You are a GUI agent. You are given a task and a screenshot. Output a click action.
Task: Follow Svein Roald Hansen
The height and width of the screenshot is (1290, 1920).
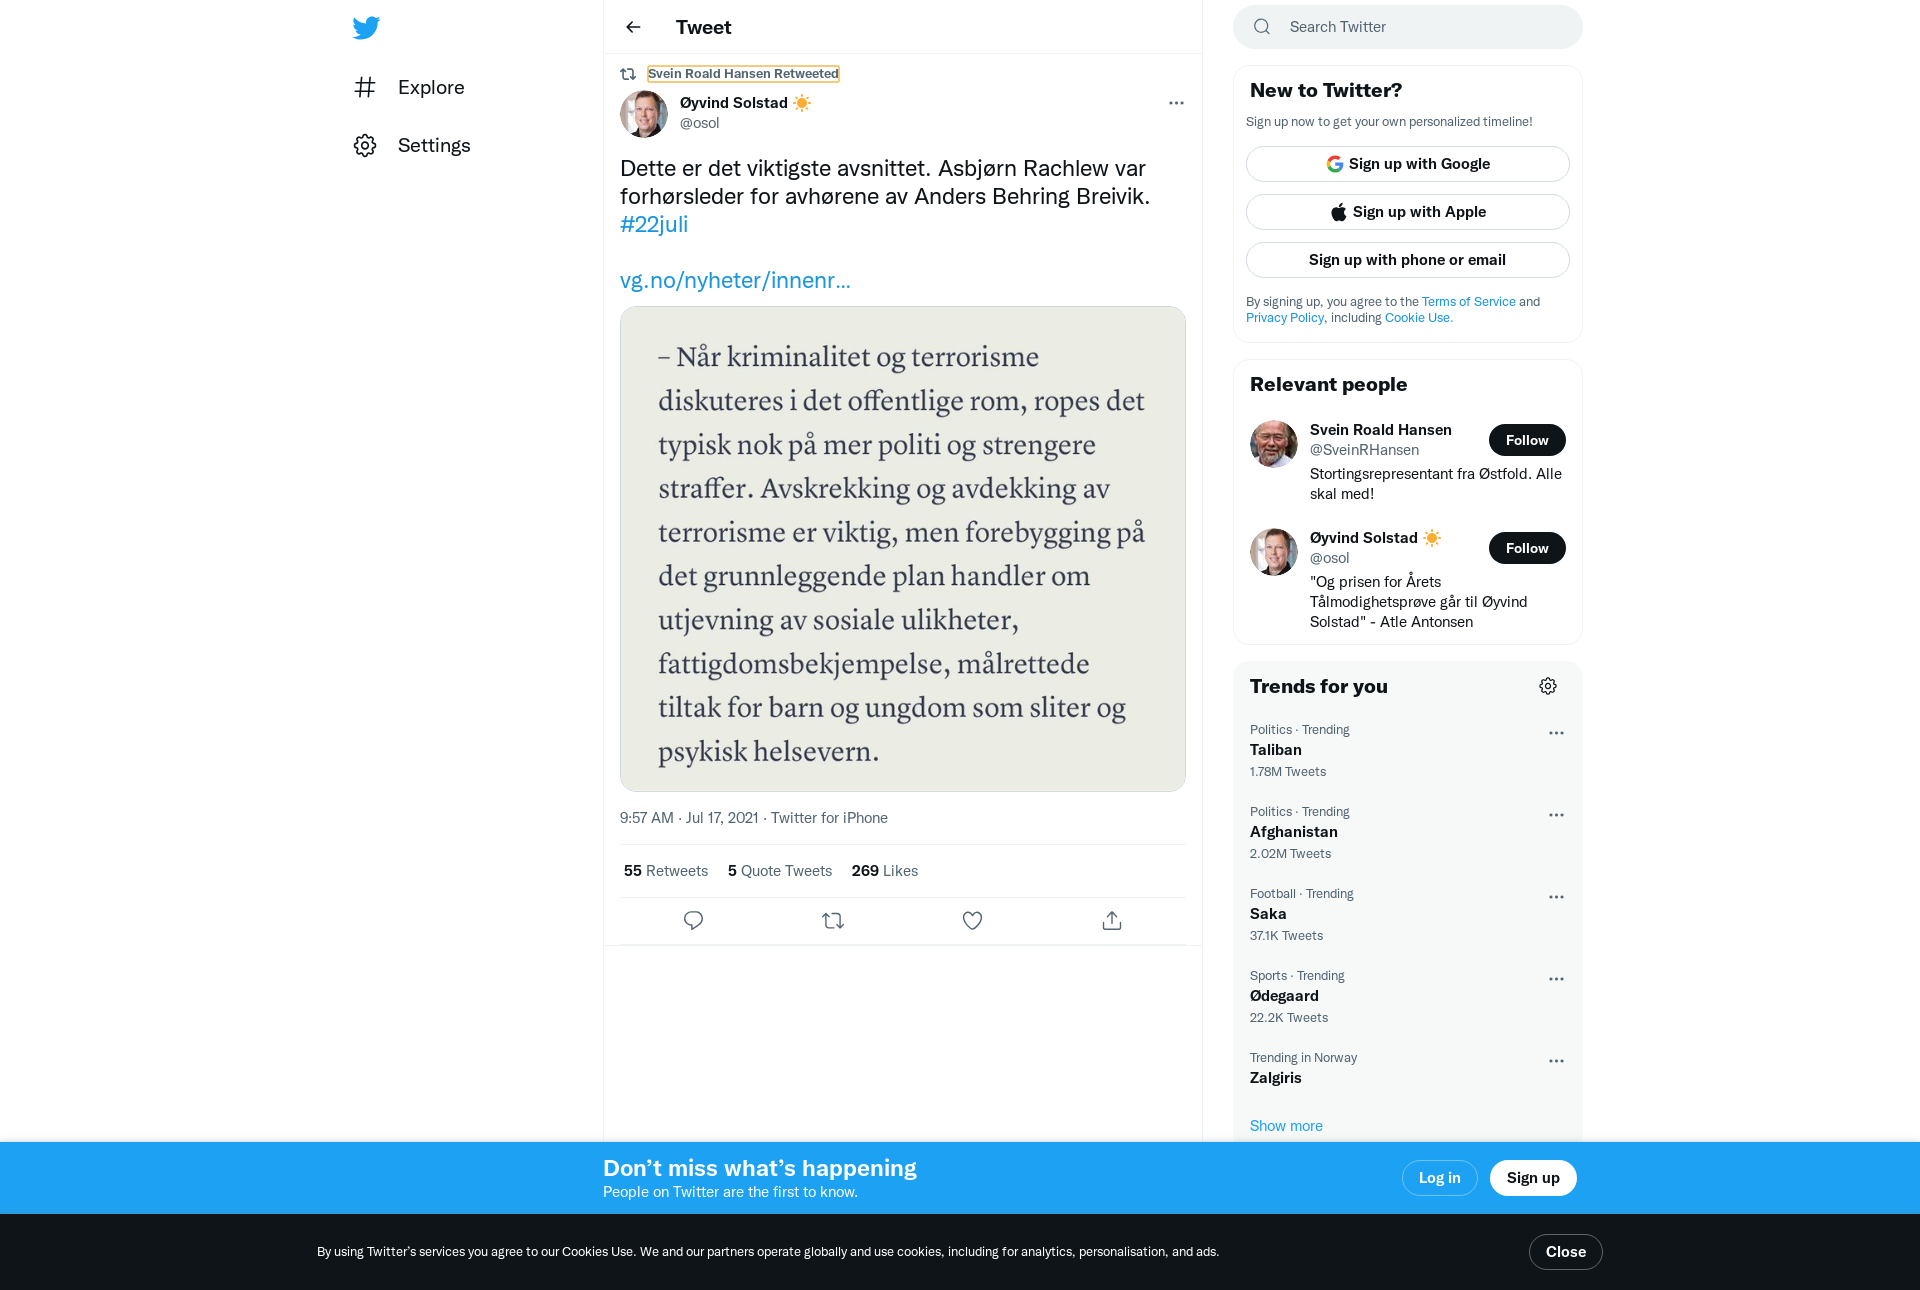[x=1527, y=440]
